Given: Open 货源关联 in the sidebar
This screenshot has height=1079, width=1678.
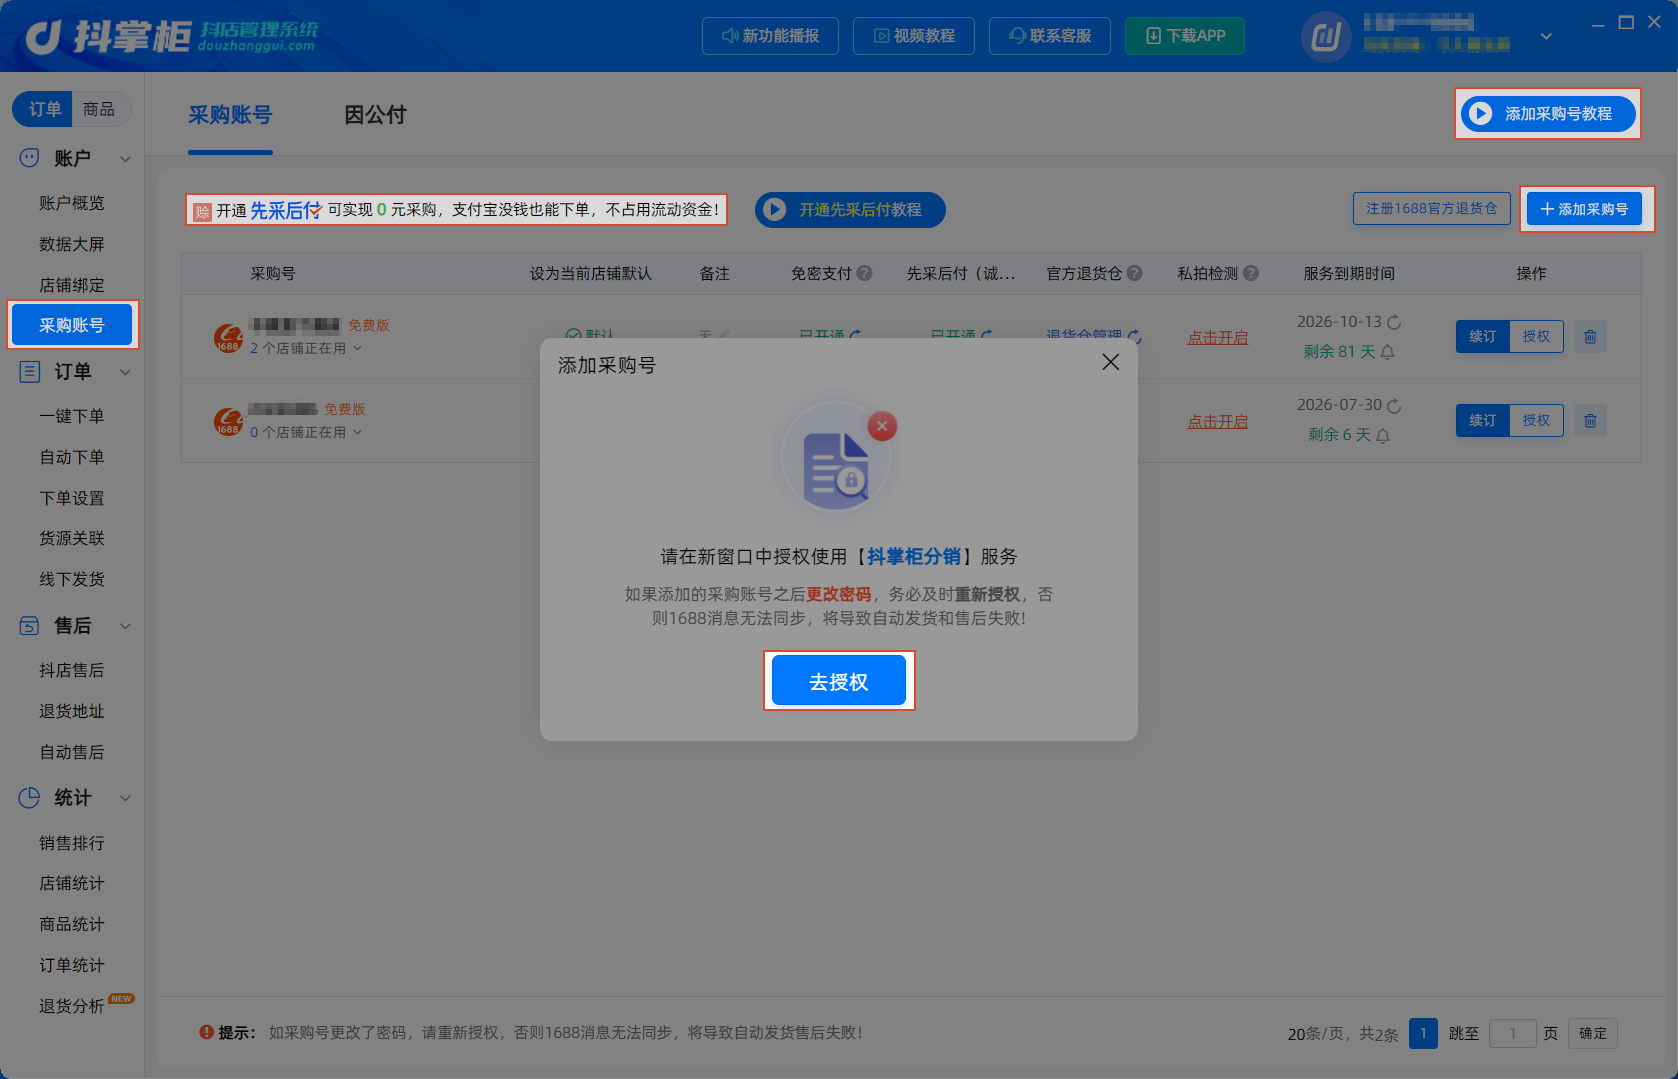Looking at the screenshot, I should pyautogui.click(x=72, y=538).
